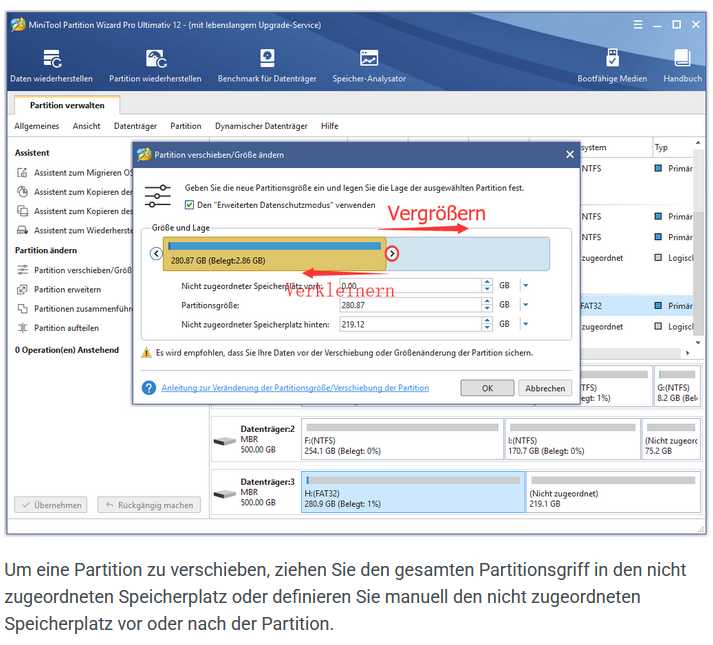Open the Ansicht menu
Screen dimensions: 713x645
(86, 126)
